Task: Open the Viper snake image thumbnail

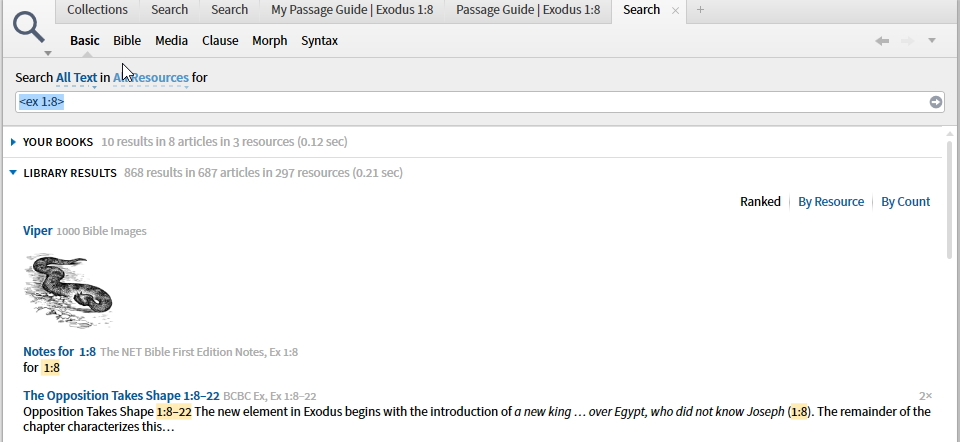Action: pyautogui.click(x=69, y=291)
